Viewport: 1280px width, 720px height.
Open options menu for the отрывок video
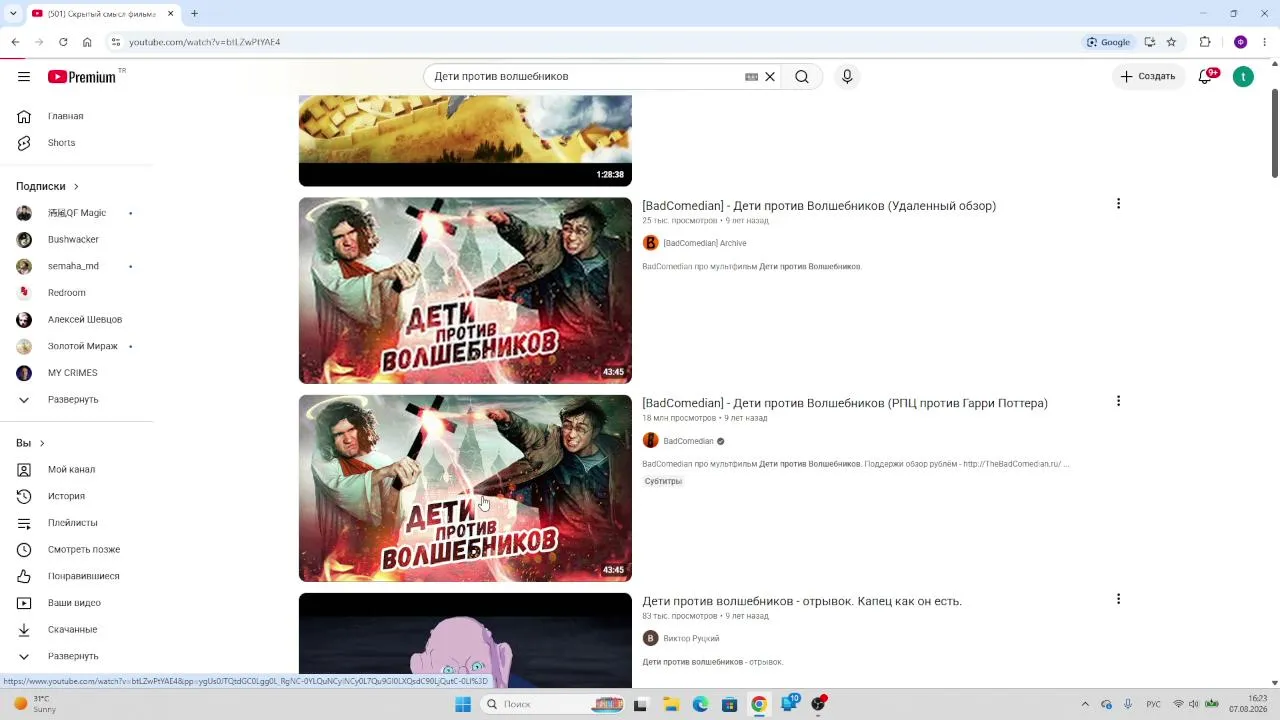[x=1118, y=599]
